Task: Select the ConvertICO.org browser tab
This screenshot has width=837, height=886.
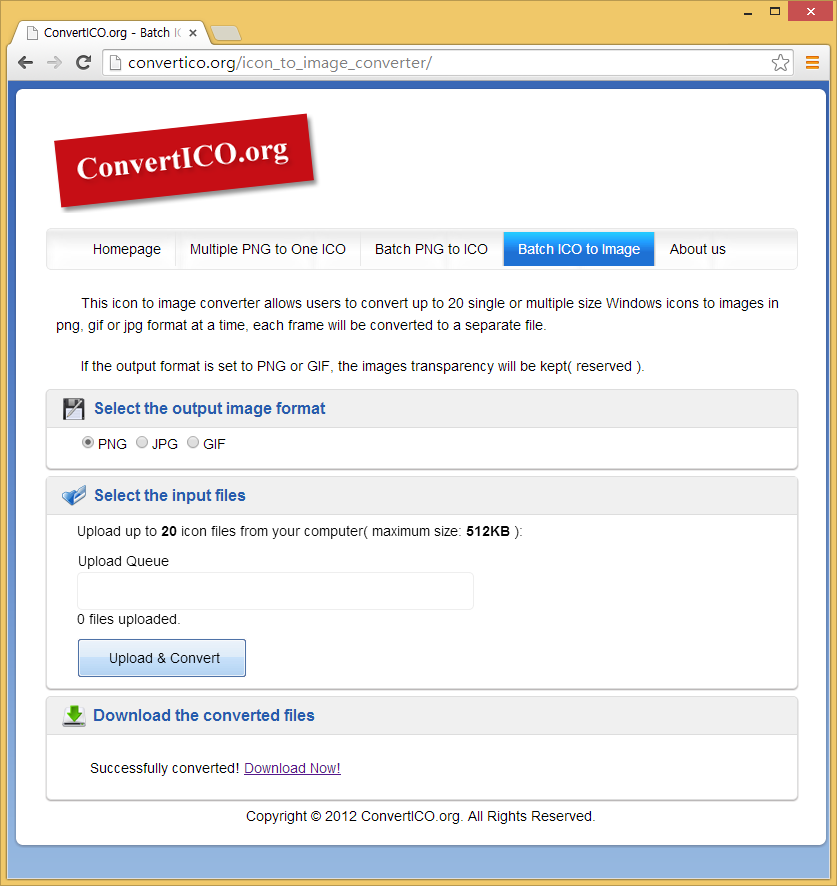Action: (111, 33)
